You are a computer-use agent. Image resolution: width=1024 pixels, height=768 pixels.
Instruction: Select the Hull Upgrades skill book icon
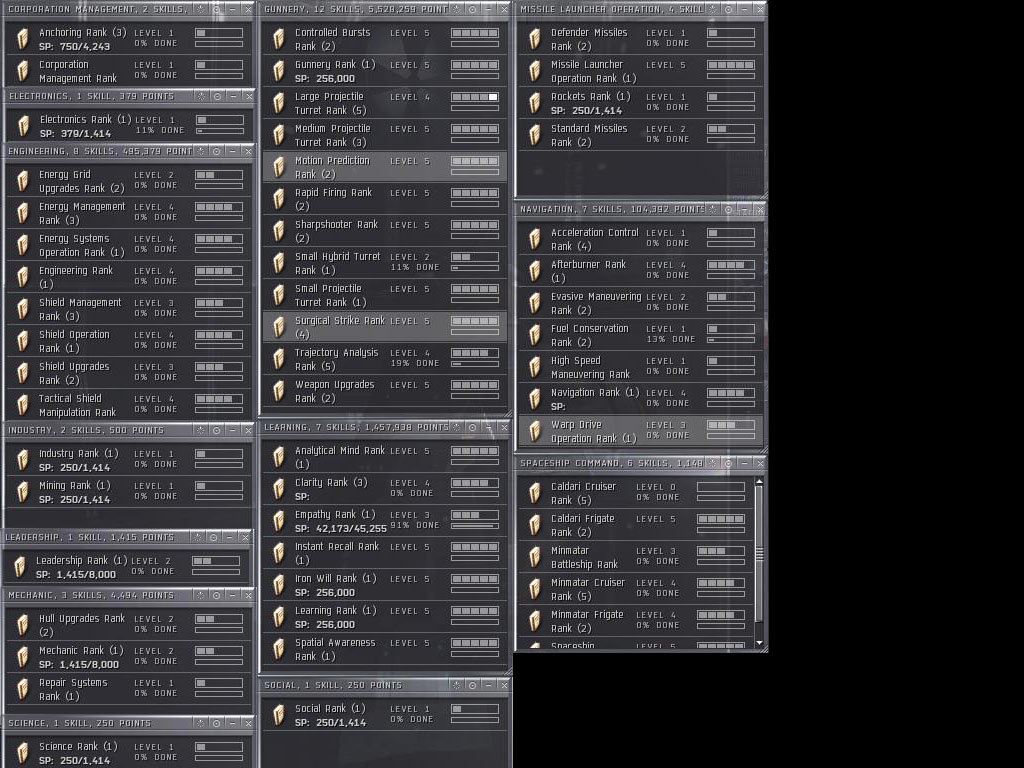coord(23,625)
